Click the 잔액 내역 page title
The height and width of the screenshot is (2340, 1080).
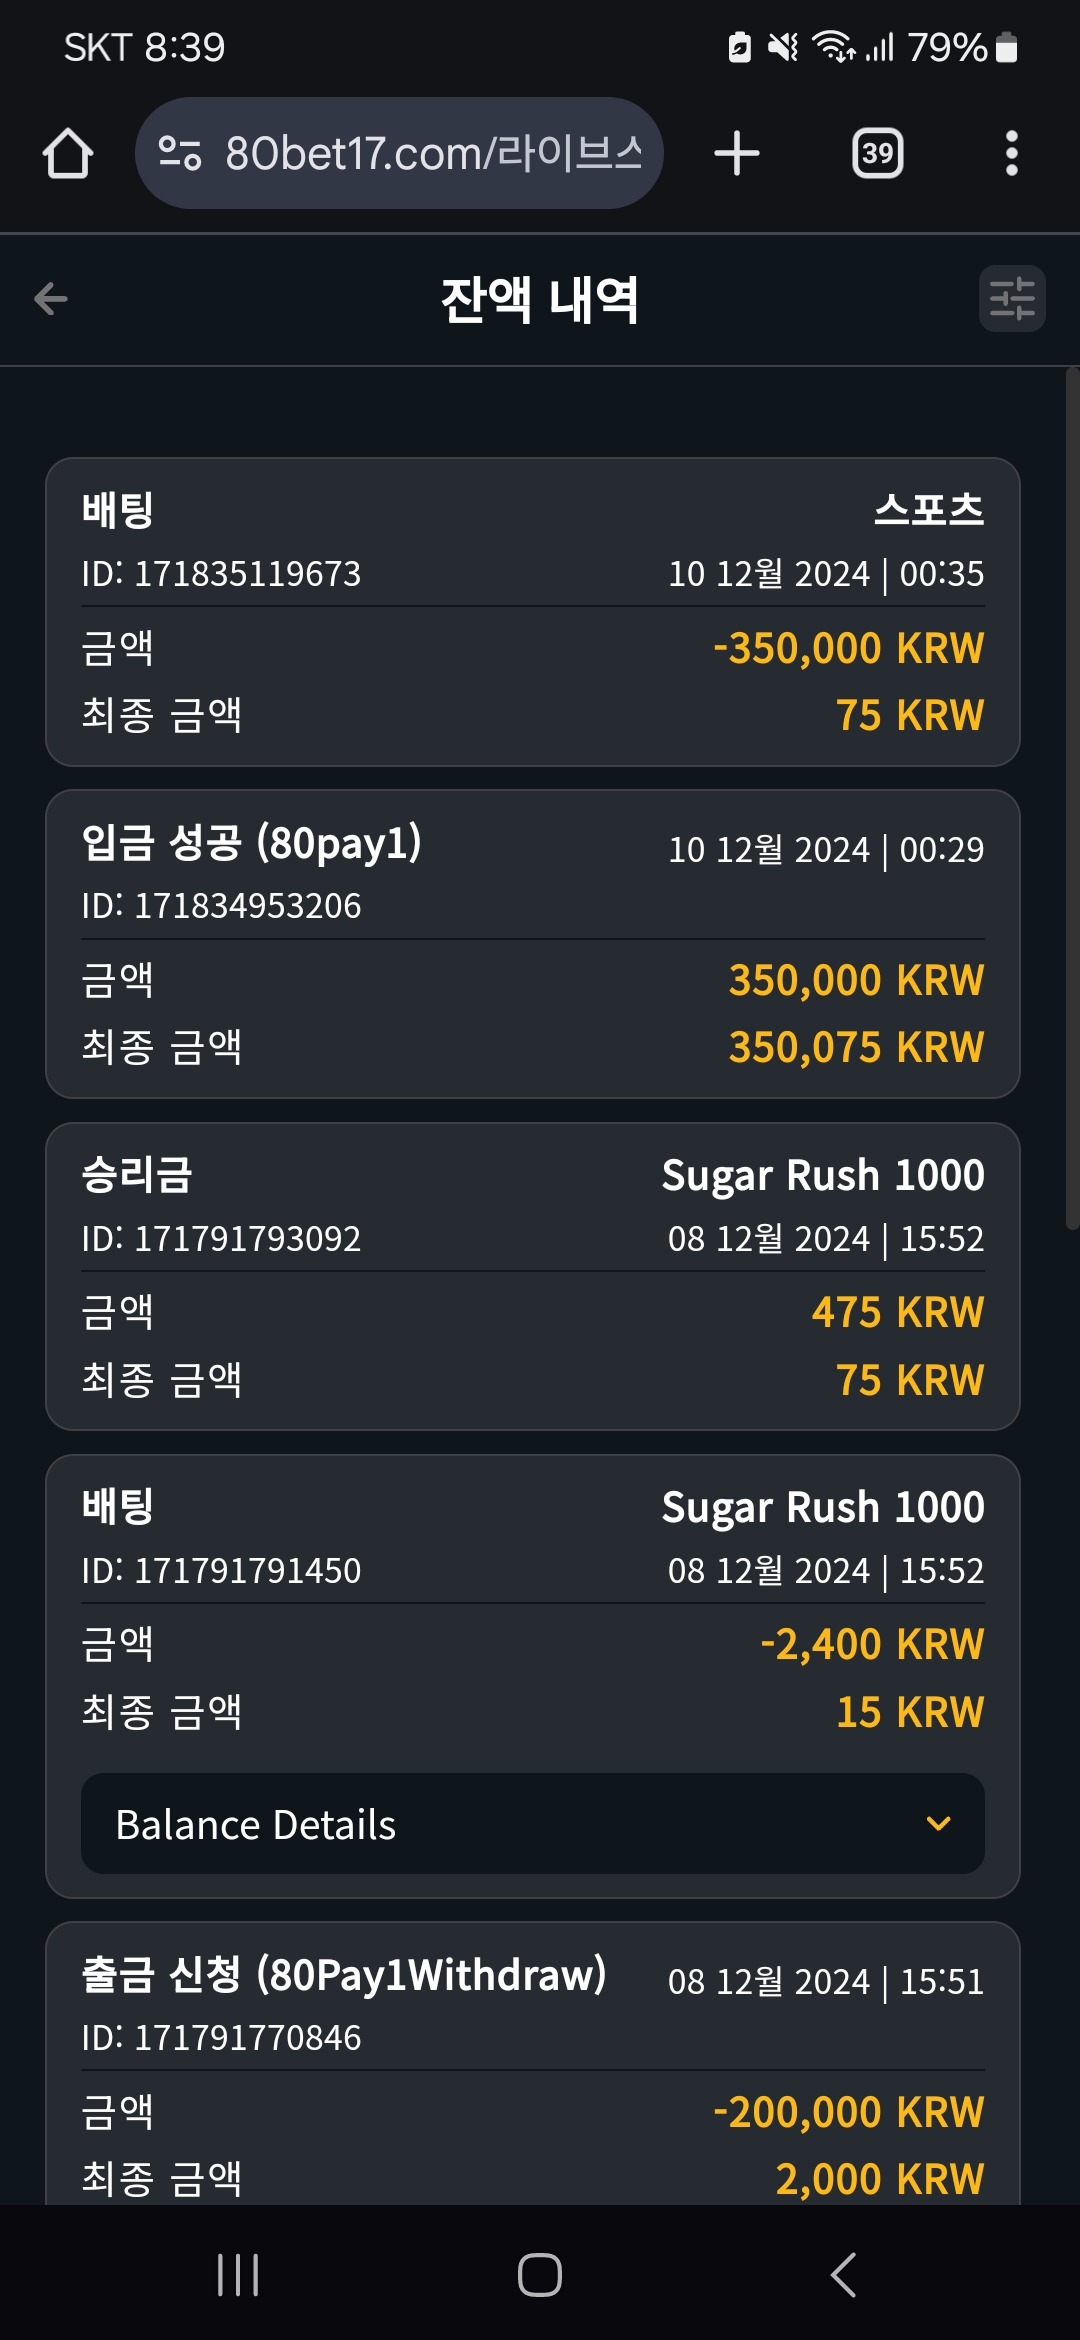point(540,299)
